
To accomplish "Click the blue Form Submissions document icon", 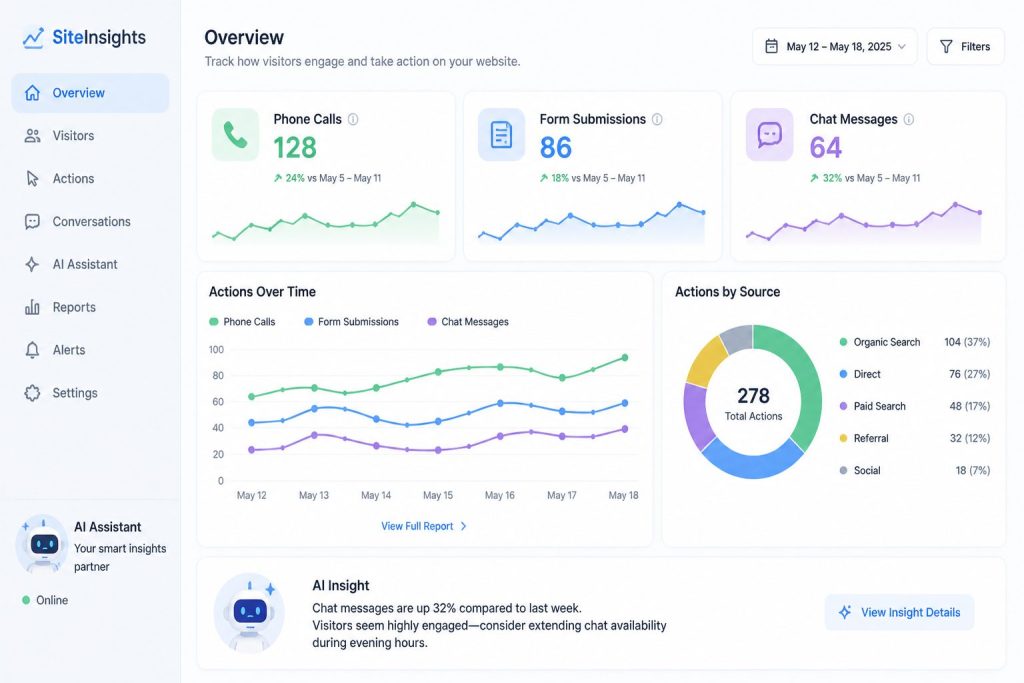I will coord(501,135).
